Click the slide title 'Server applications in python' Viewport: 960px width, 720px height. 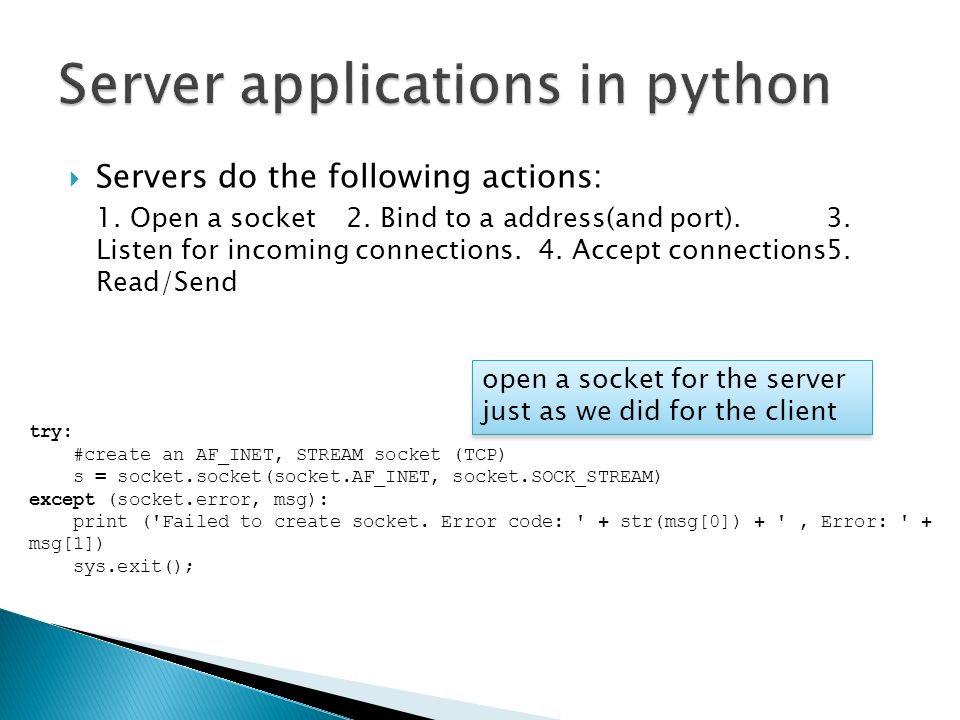(x=444, y=86)
